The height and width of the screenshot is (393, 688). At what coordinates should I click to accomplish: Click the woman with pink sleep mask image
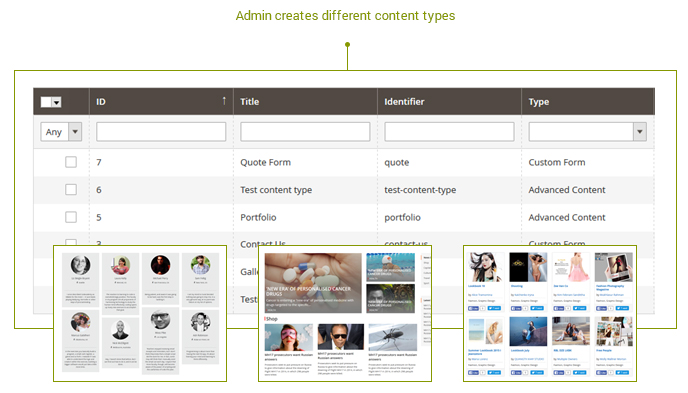click(289, 337)
